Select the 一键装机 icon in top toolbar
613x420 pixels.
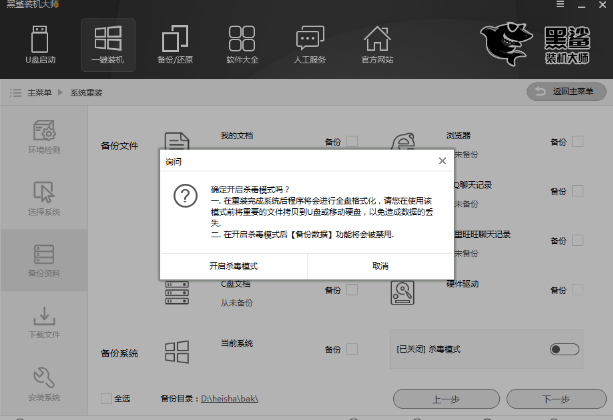click(108, 45)
